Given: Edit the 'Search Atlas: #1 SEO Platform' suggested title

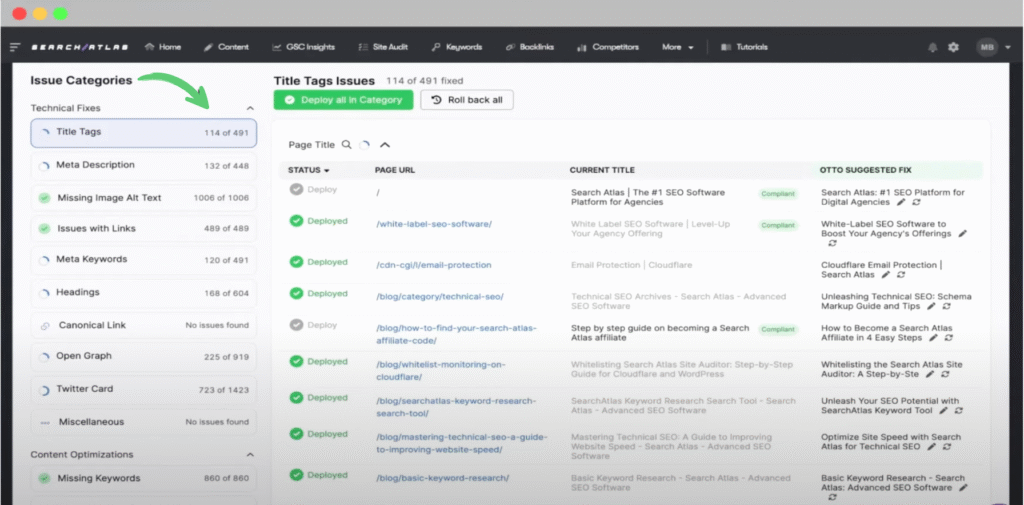Looking at the screenshot, I should click(901, 203).
